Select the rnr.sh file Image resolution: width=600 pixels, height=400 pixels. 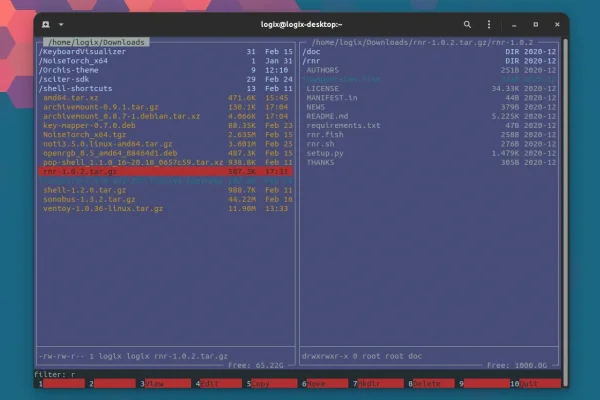coord(429,144)
